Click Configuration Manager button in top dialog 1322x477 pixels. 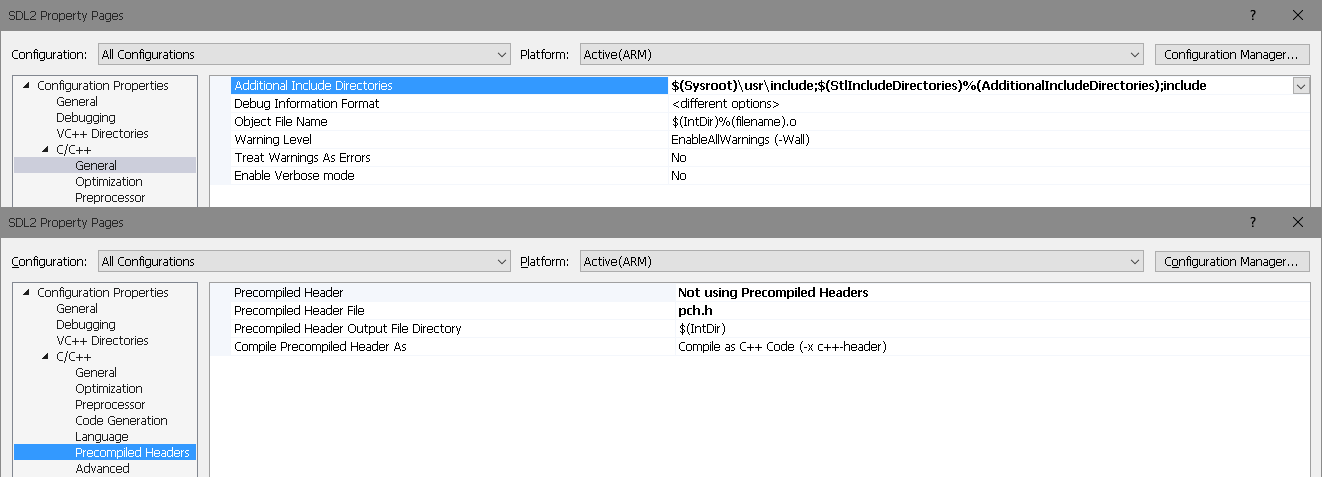point(1231,54)
